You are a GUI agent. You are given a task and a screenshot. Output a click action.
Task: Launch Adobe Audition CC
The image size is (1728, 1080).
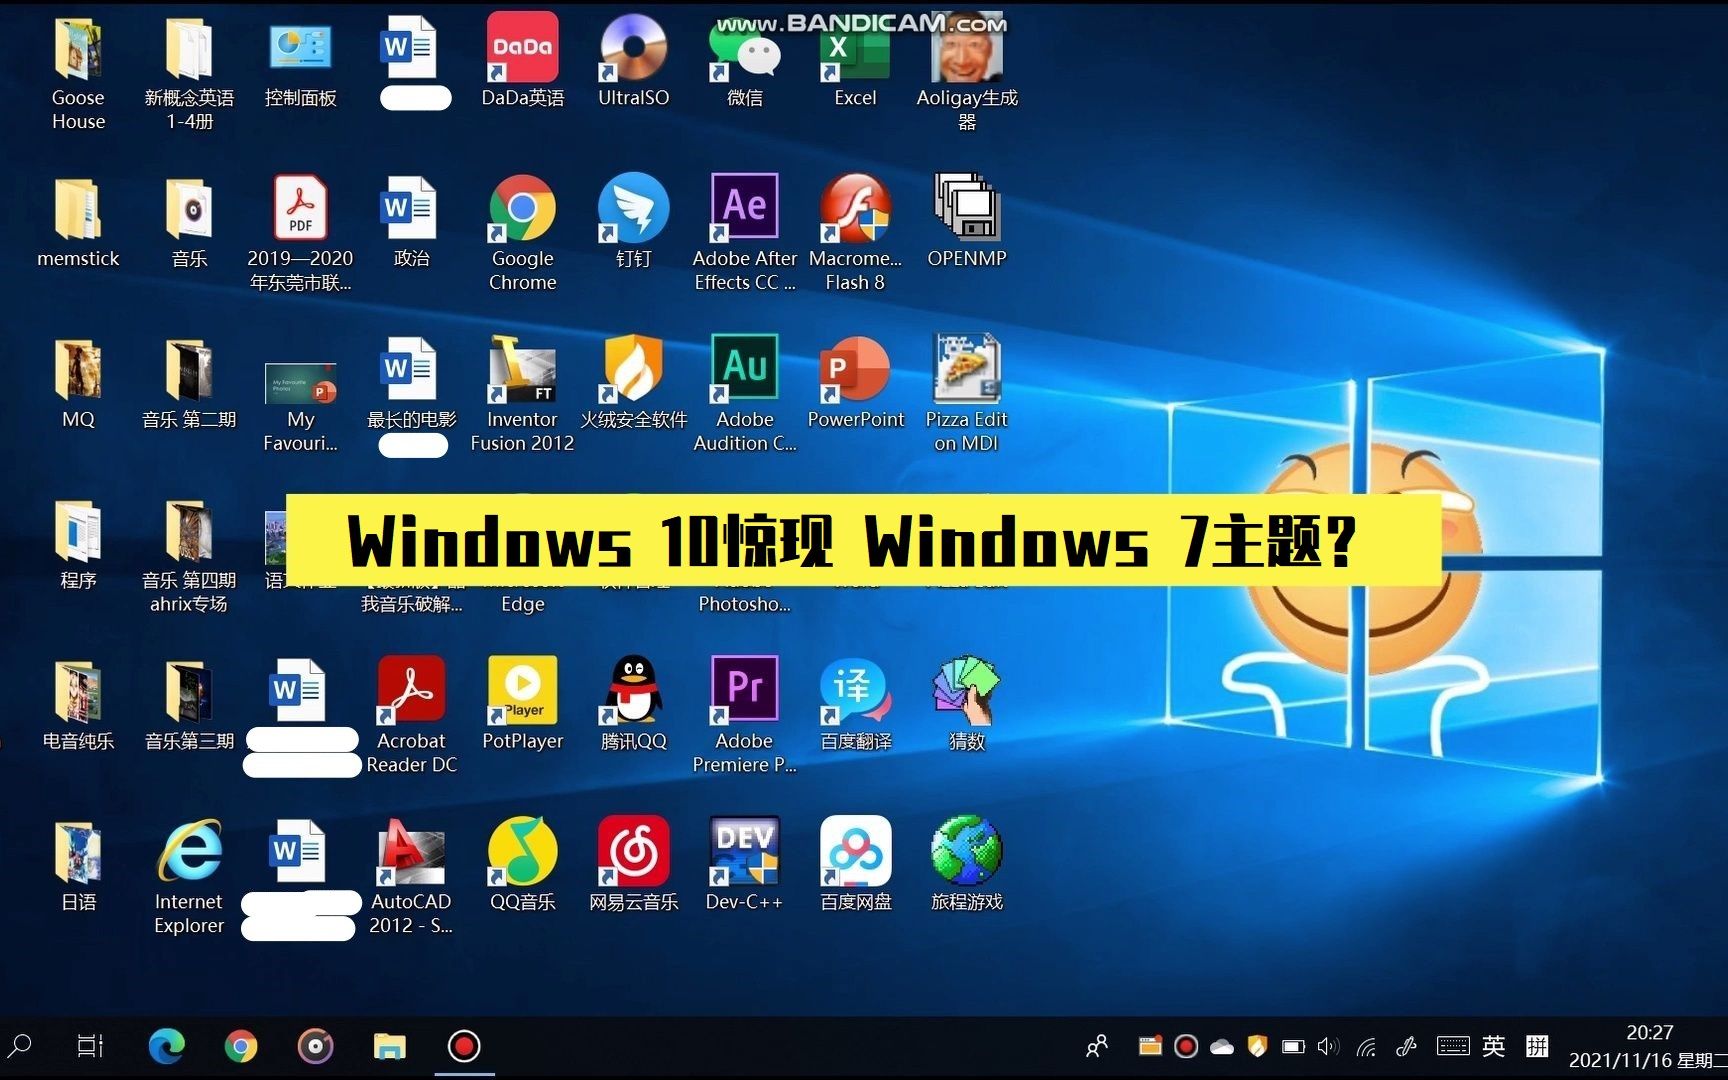pos(744,394)
